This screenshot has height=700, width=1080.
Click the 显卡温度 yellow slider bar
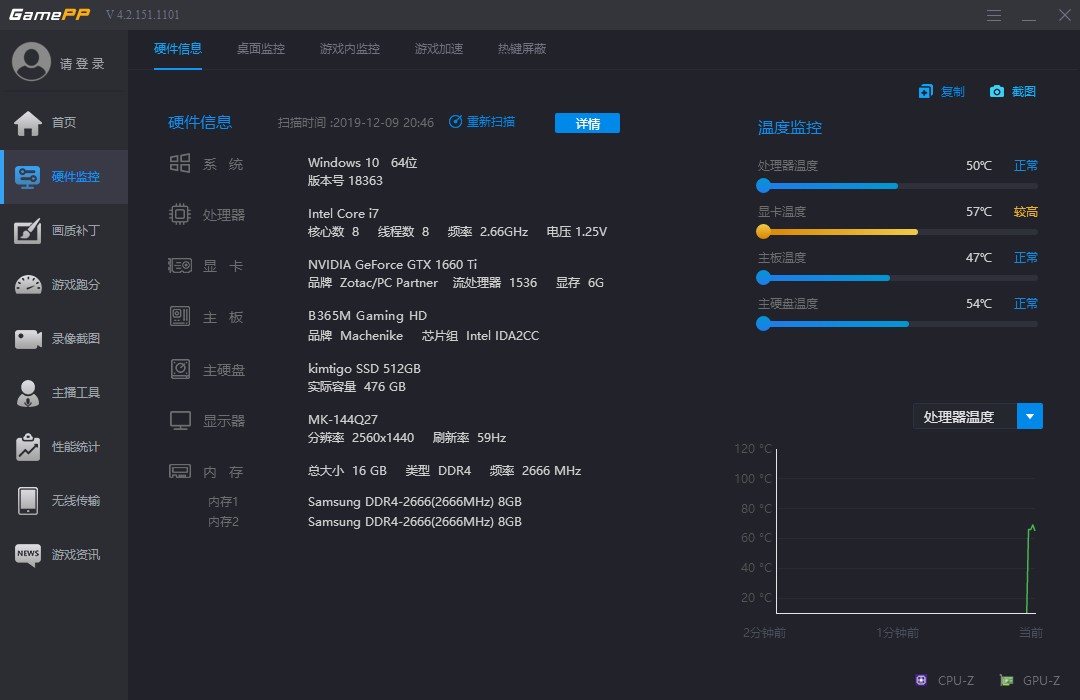[897, 232]
